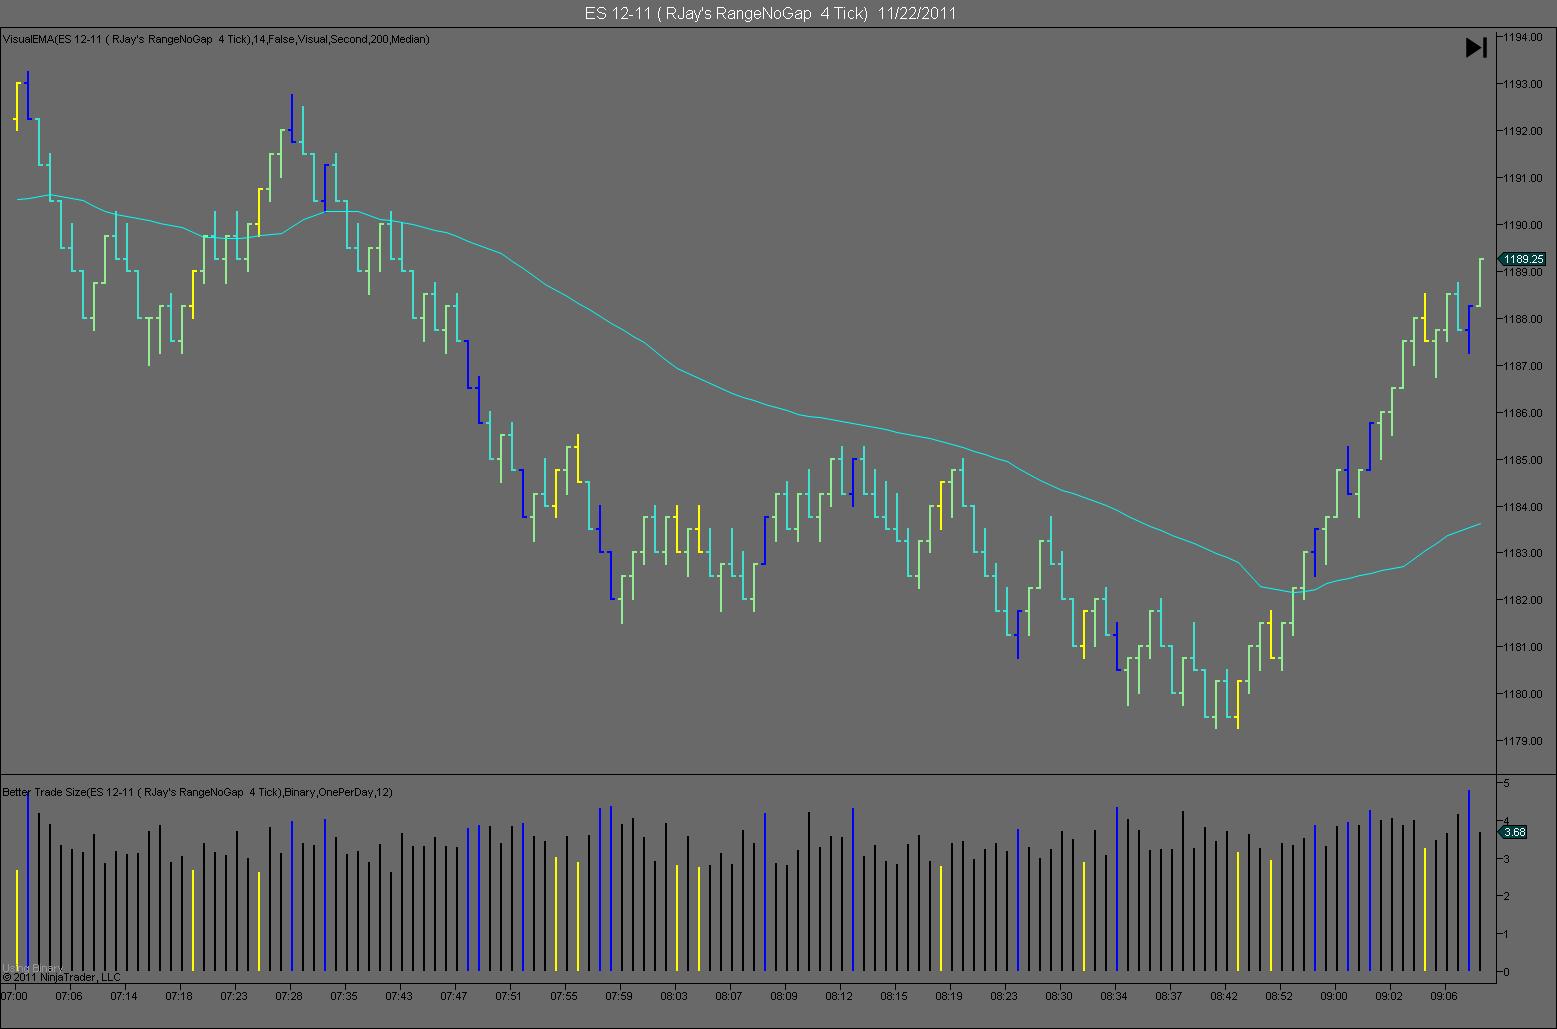Screen dimensions: 1557x1029
Task: Click the 08:52 time axis label
Action: tap(1279, 996)
